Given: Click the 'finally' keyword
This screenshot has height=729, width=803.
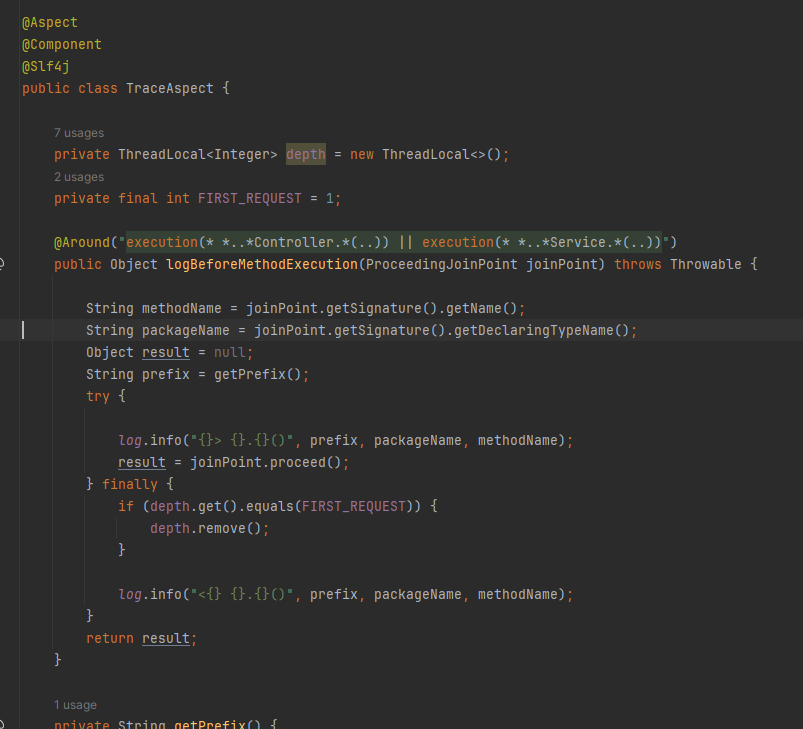Looking at the screenshot, I should pyautogui.click(x=130, y=485).
